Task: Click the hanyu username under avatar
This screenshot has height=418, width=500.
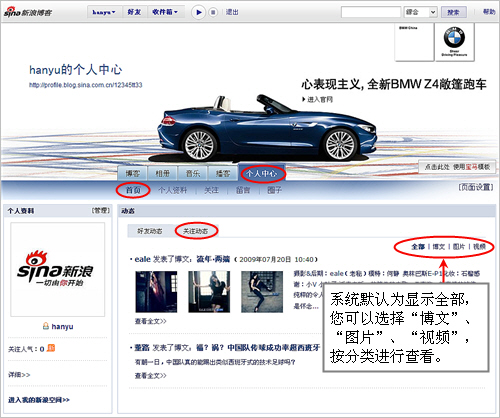Action: click(62, 326)
